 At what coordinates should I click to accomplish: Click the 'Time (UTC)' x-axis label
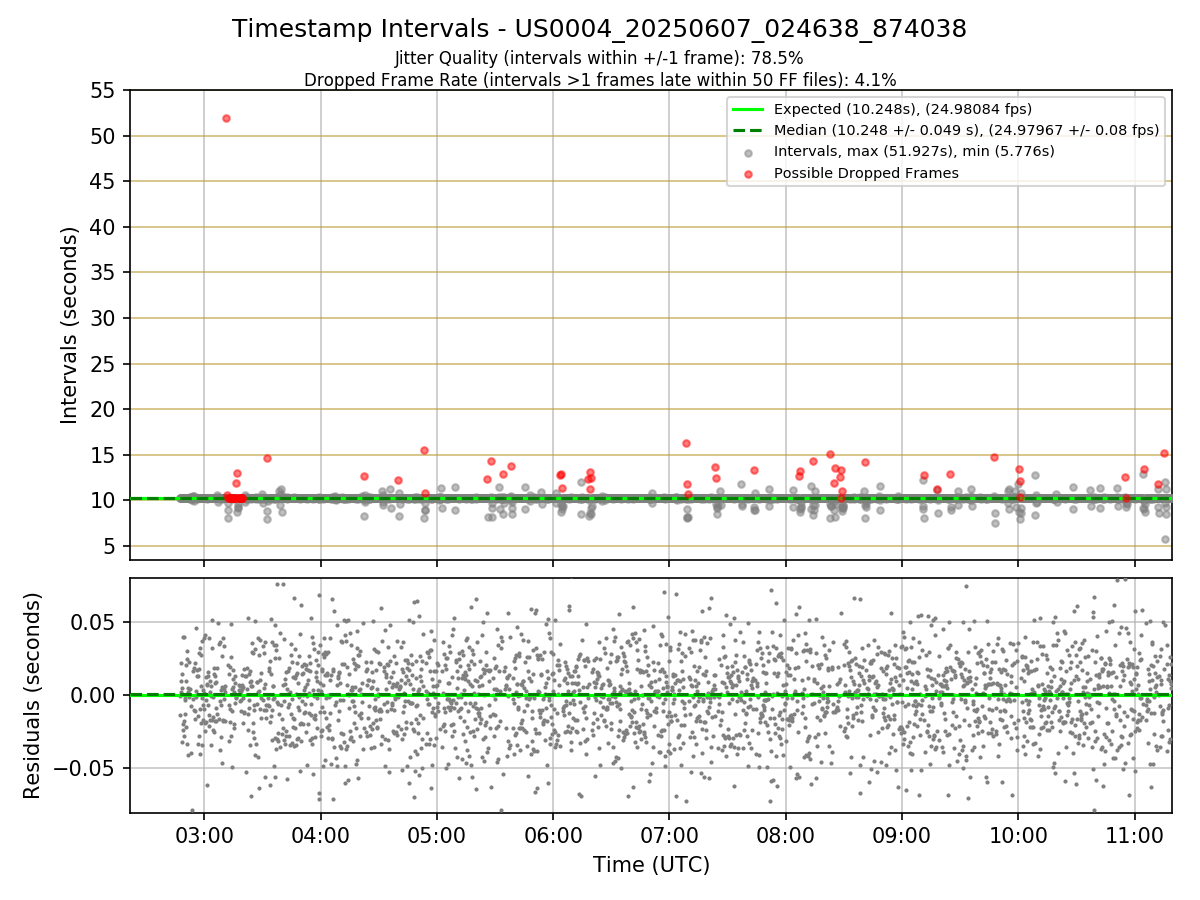[651, 865]
